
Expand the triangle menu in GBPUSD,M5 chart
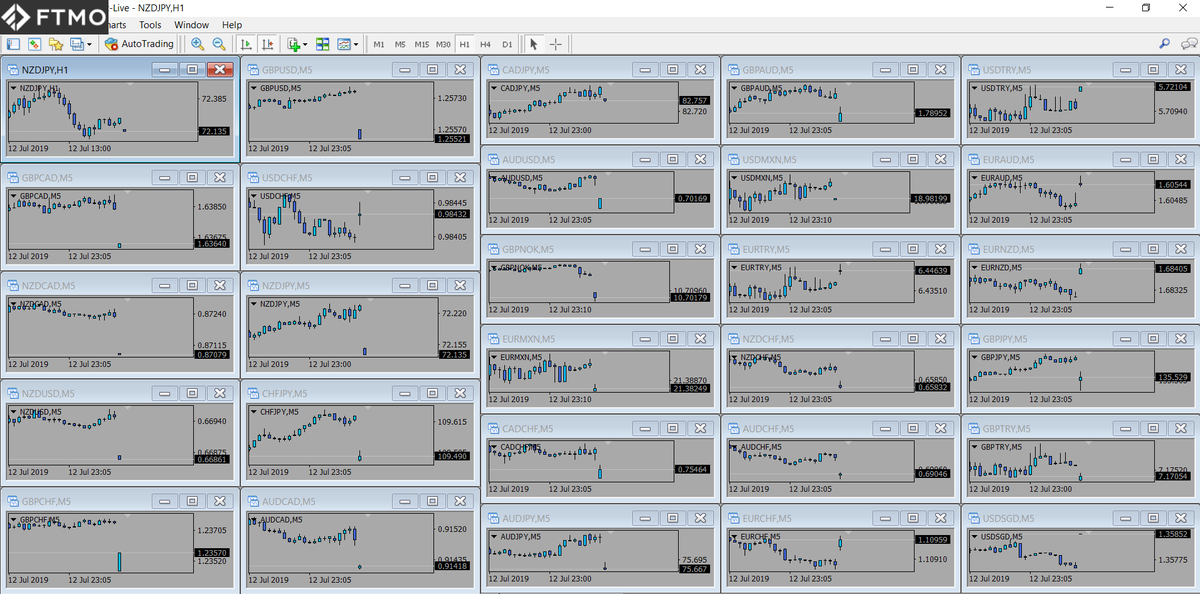(x=254, y=88)
